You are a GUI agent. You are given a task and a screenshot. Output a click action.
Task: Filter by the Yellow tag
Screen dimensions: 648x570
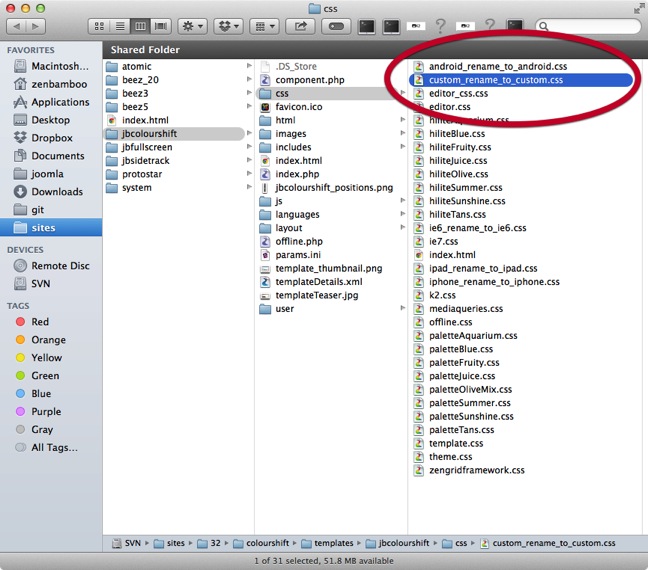pyautogui.click(x=38, y=358)
